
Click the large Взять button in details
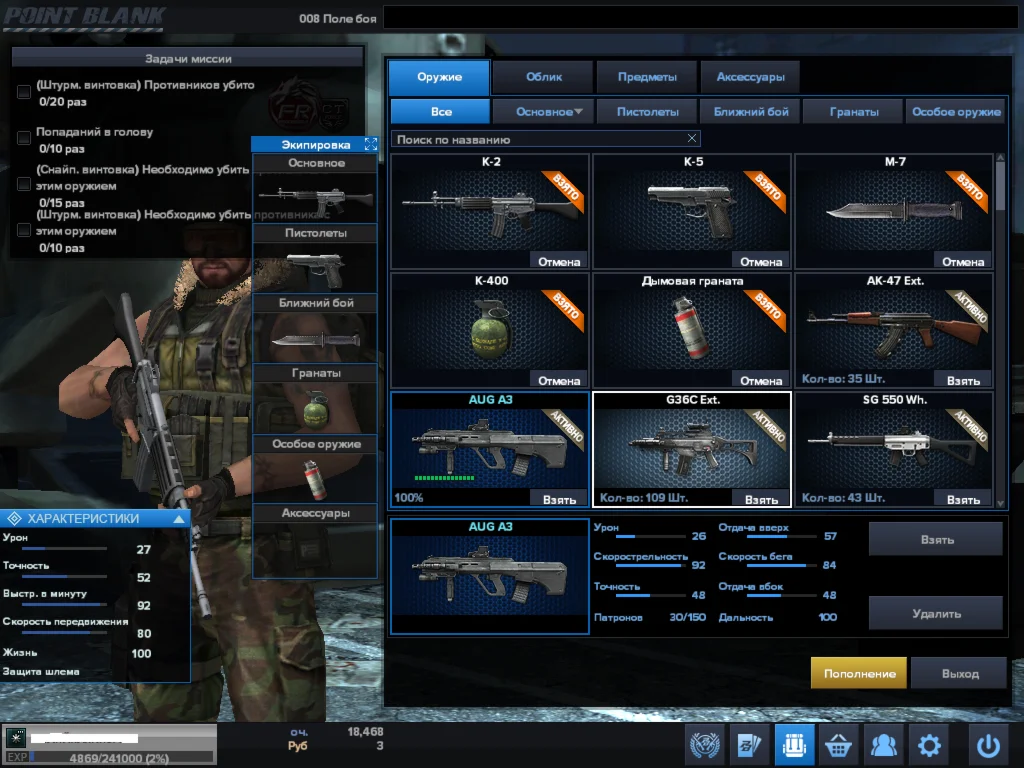pos(936,539)
